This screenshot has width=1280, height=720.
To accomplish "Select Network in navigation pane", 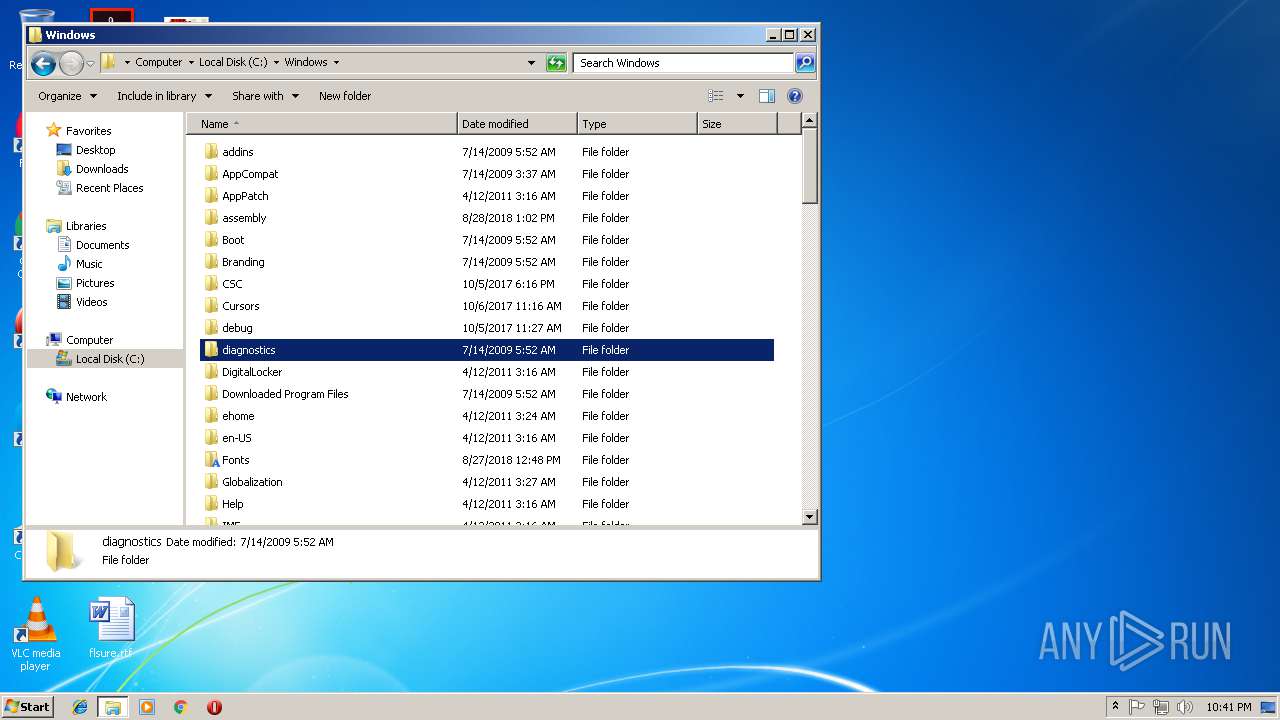I will tap(86, 397).
